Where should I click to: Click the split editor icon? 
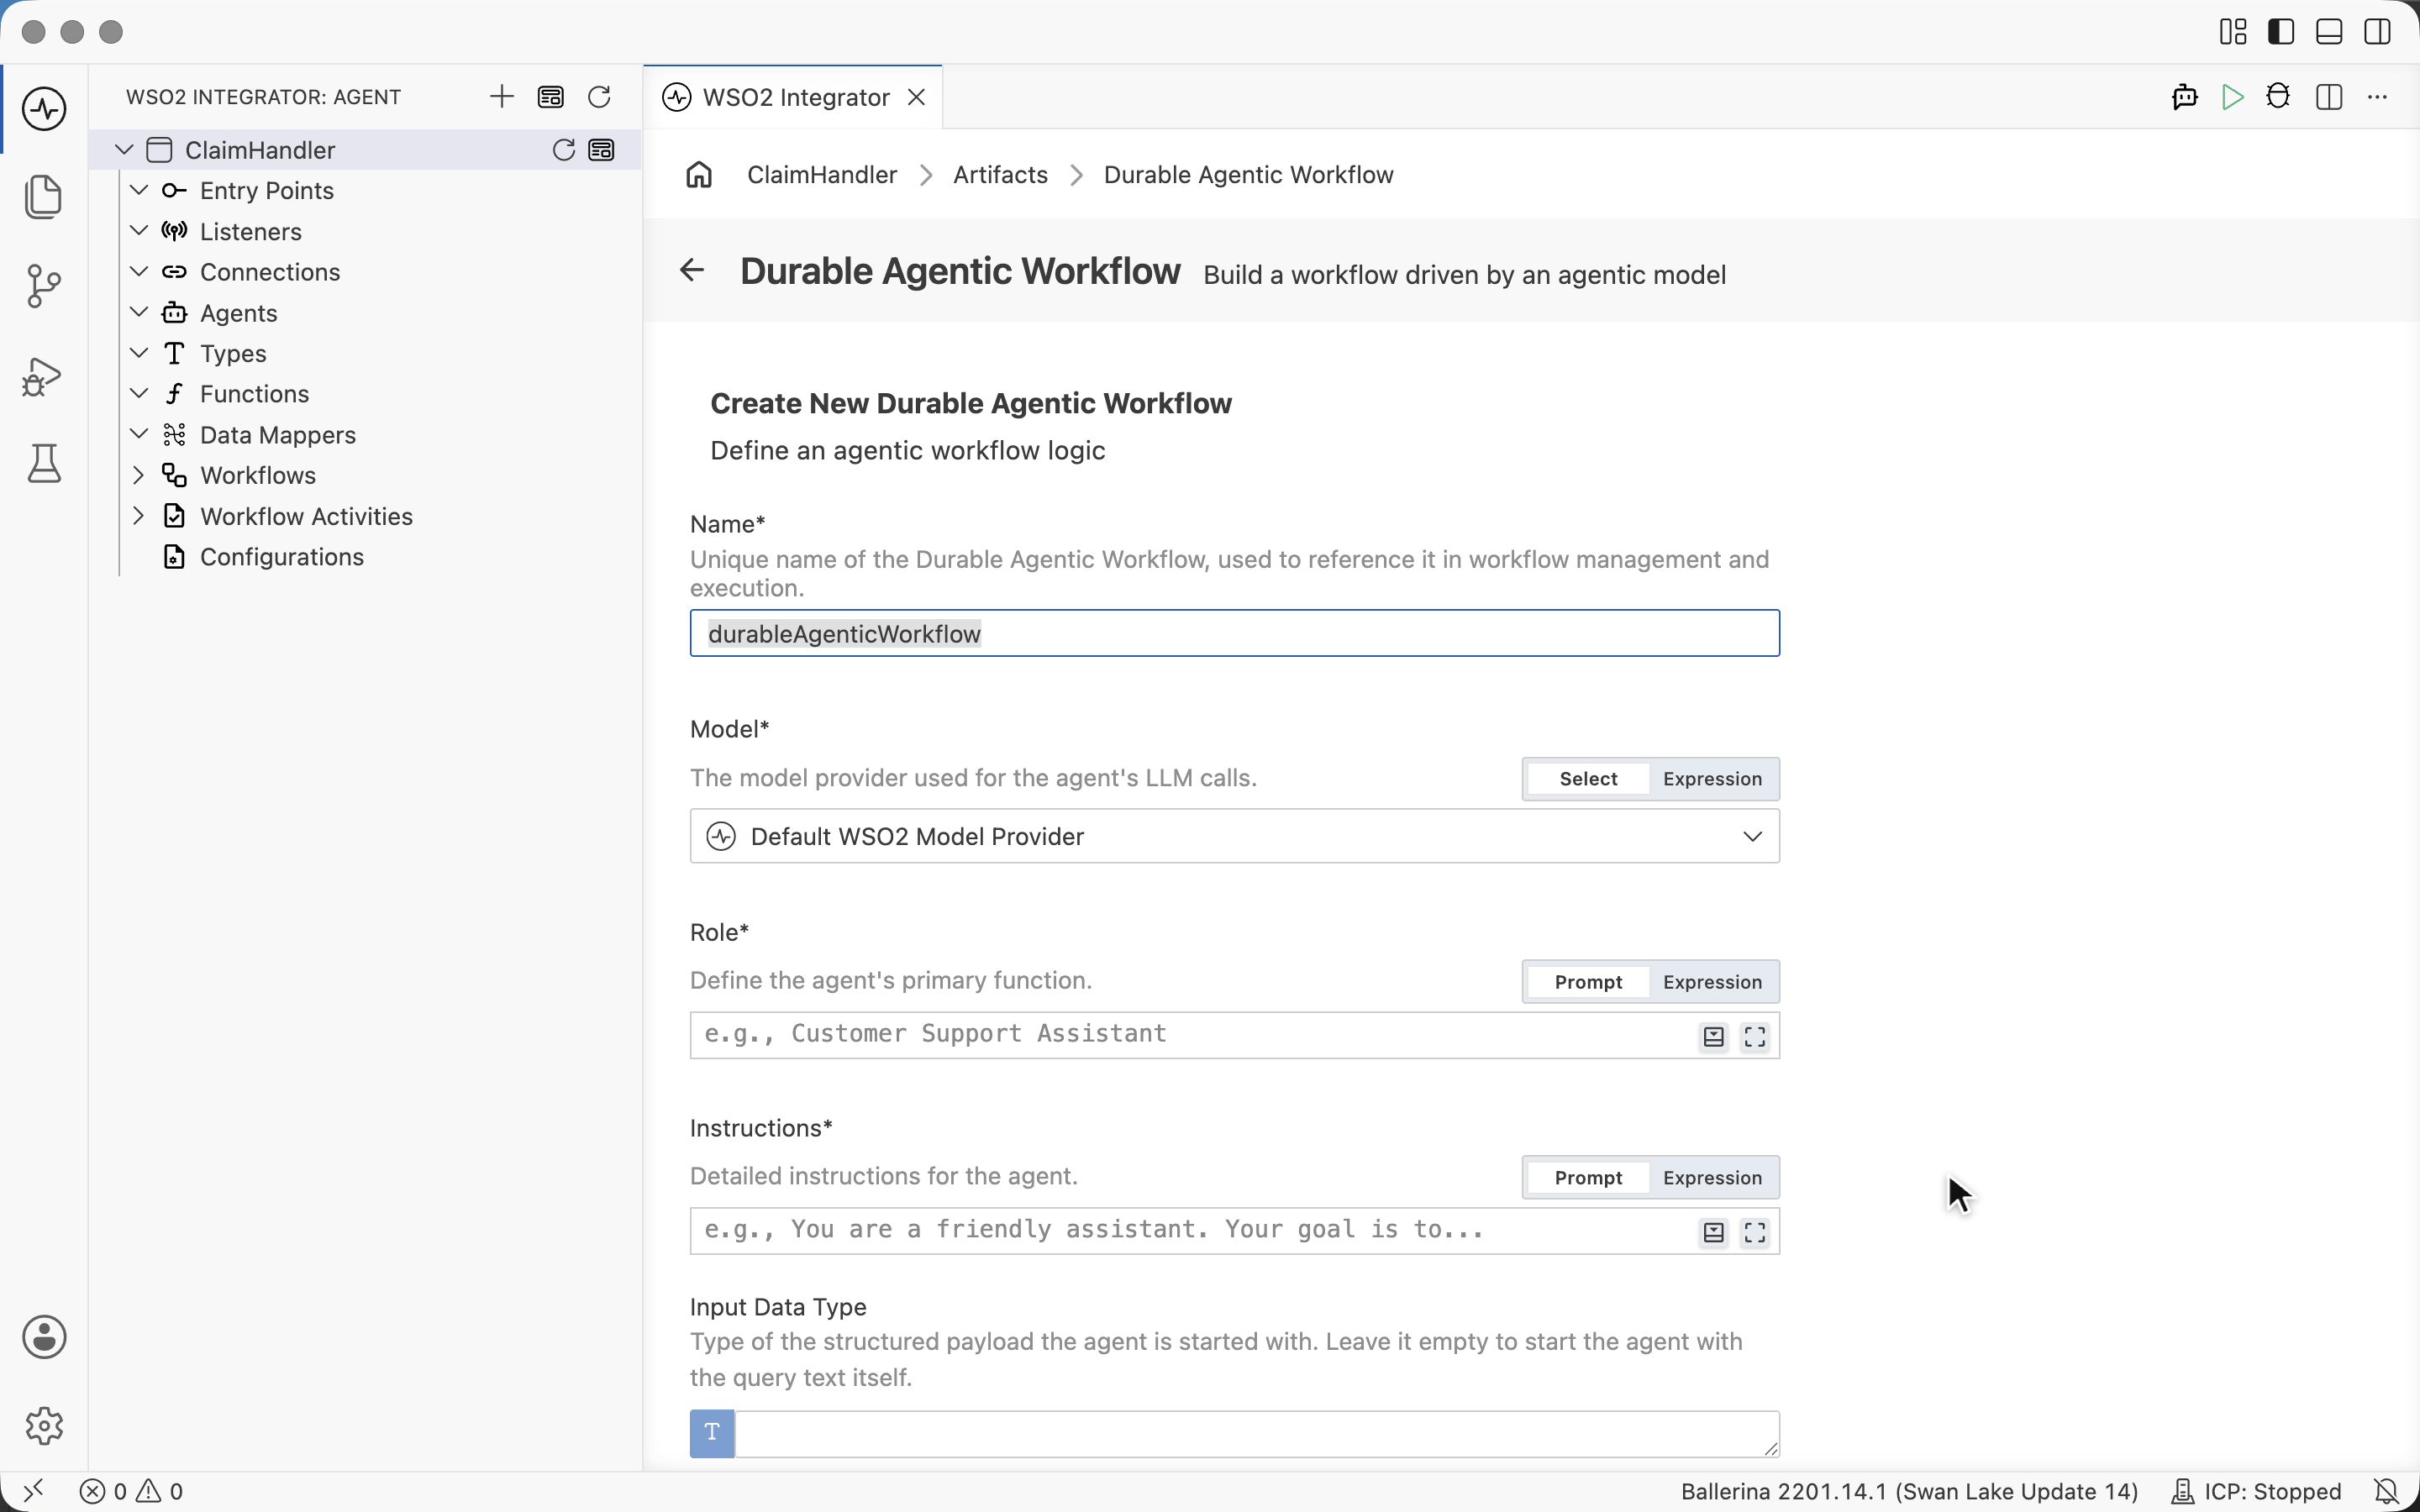2329,97
